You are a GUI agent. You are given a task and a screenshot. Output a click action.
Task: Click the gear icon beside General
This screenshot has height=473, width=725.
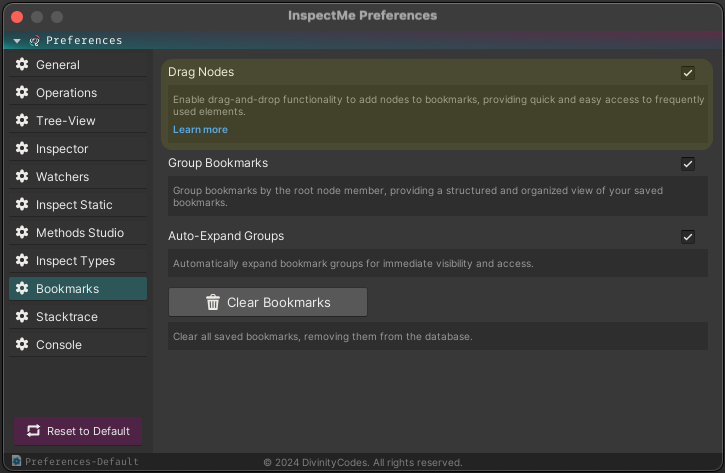22,64
